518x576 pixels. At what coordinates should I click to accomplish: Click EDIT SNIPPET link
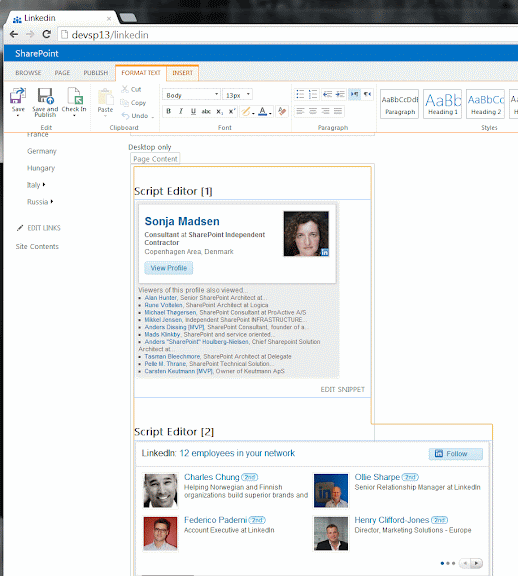click(342, 389)
